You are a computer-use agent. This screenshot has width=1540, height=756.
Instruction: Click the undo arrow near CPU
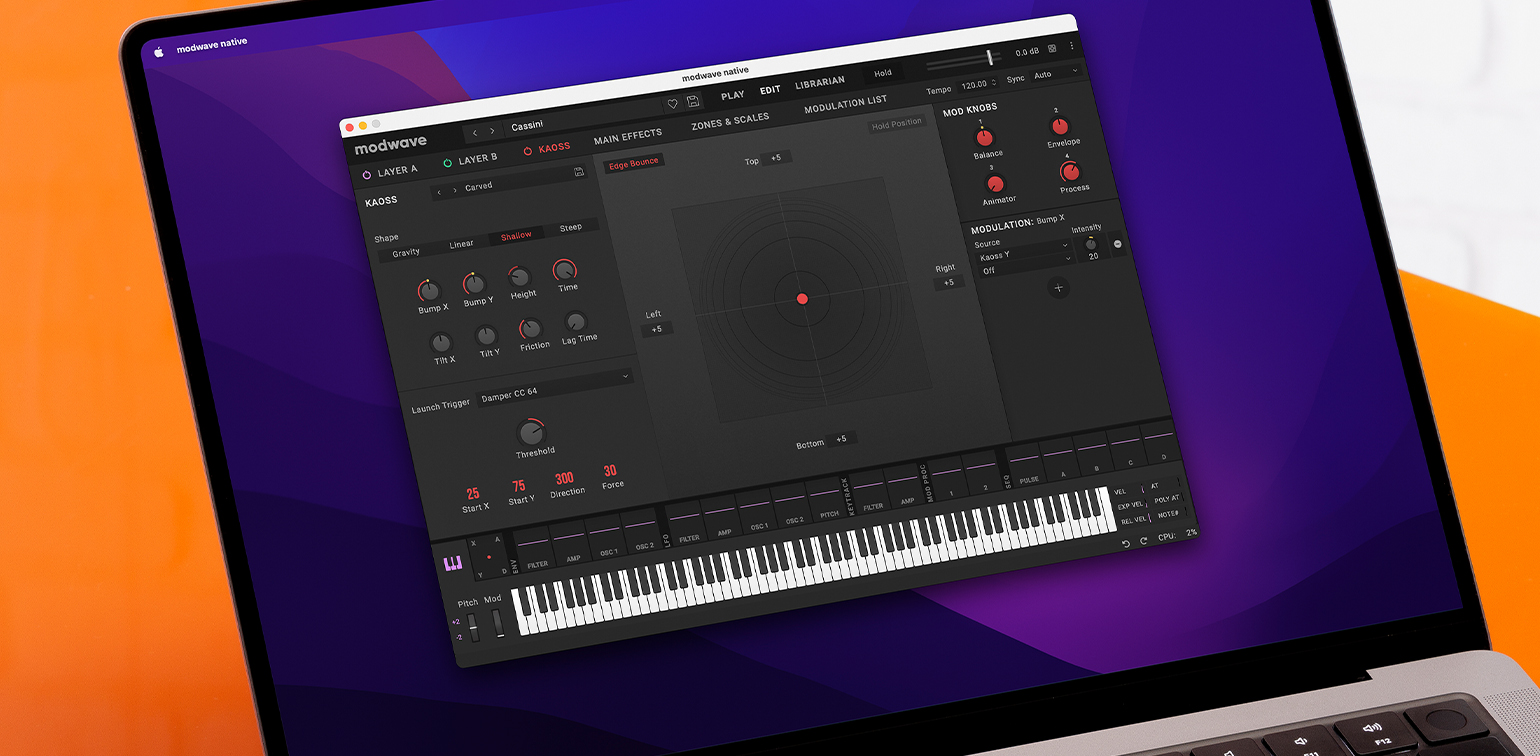click(1125, 543)
